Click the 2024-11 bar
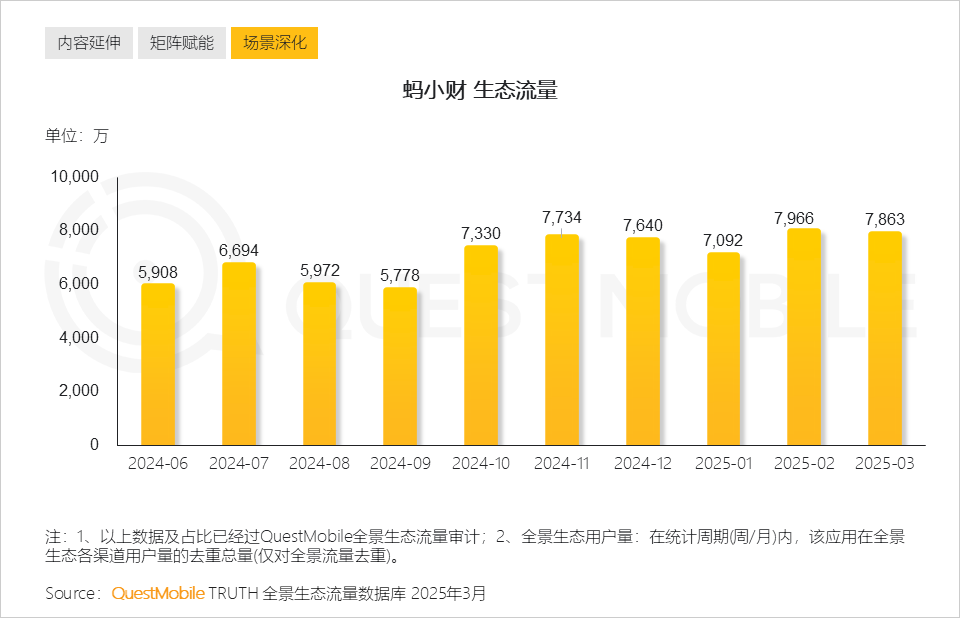960x618 pixels. [562, 340]
